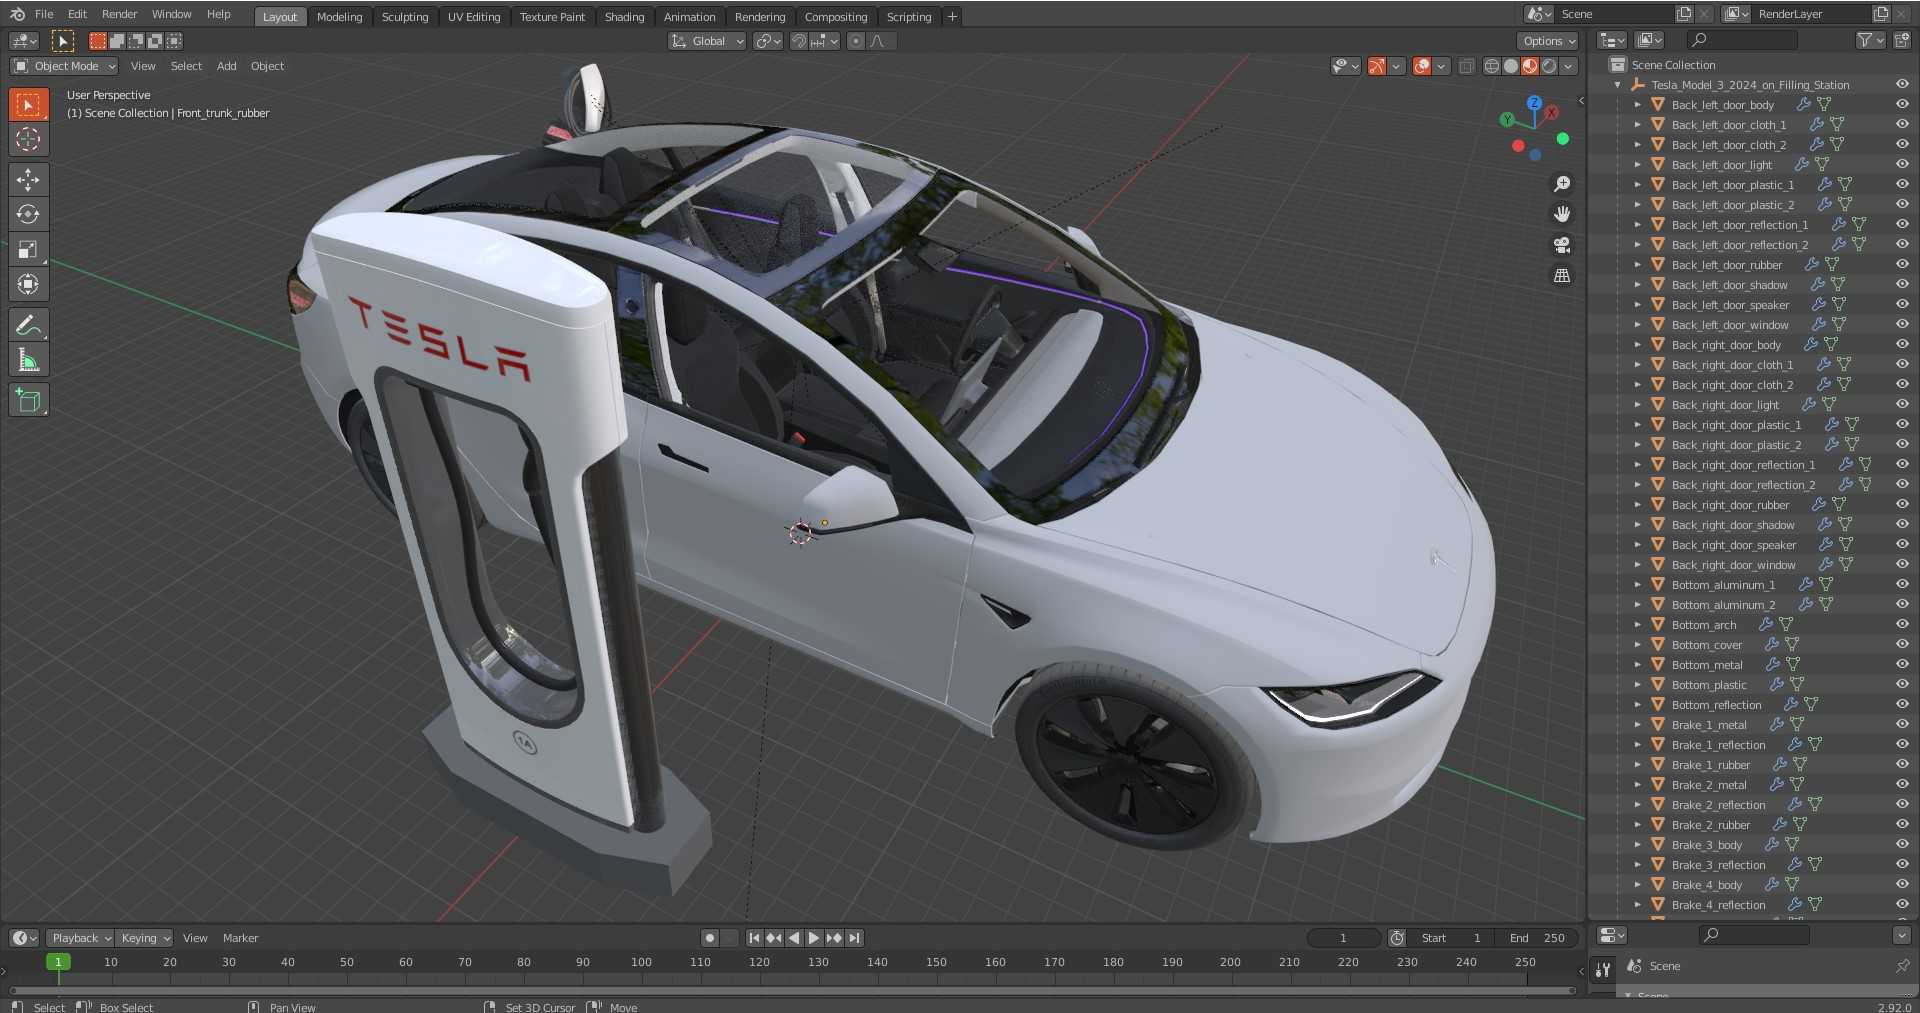1920x1013 pixels.
Task: Toggle snapping magnet icon
Action: click(x=798, y=41)
